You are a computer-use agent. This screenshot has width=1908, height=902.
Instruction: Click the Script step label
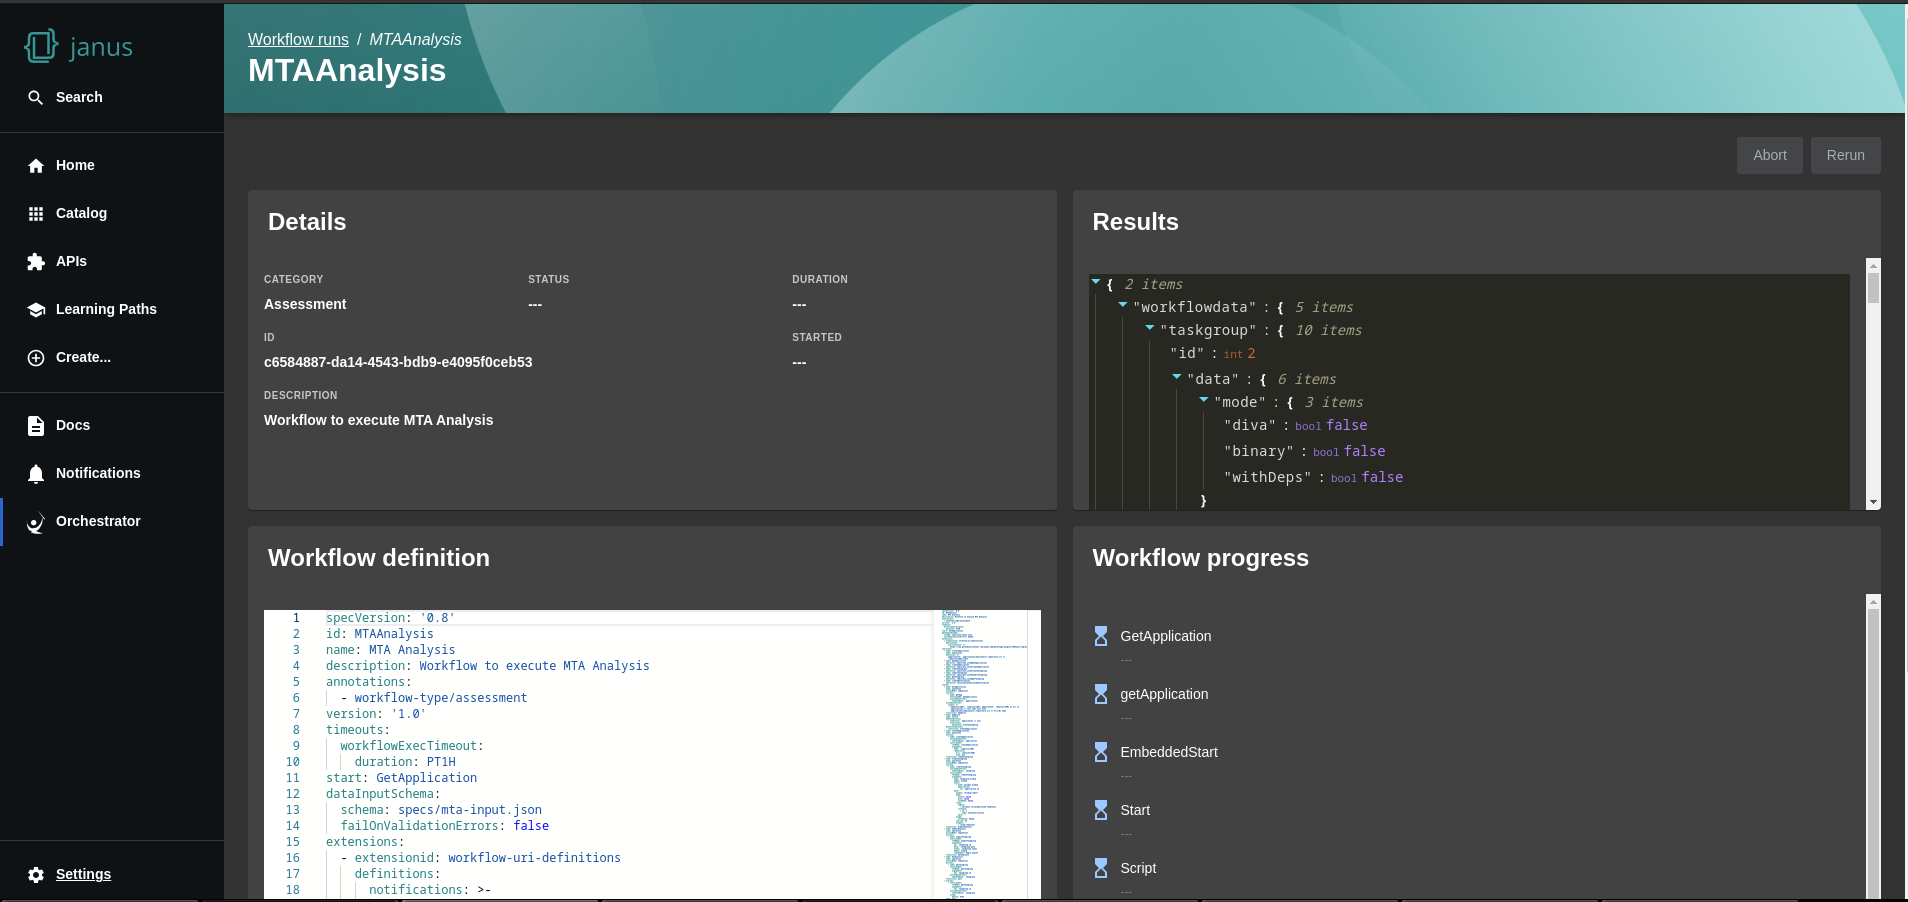coord(1138,868)
